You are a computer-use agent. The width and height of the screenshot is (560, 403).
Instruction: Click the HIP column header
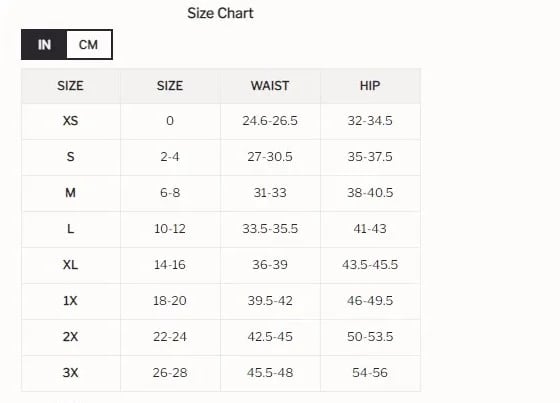370,86
